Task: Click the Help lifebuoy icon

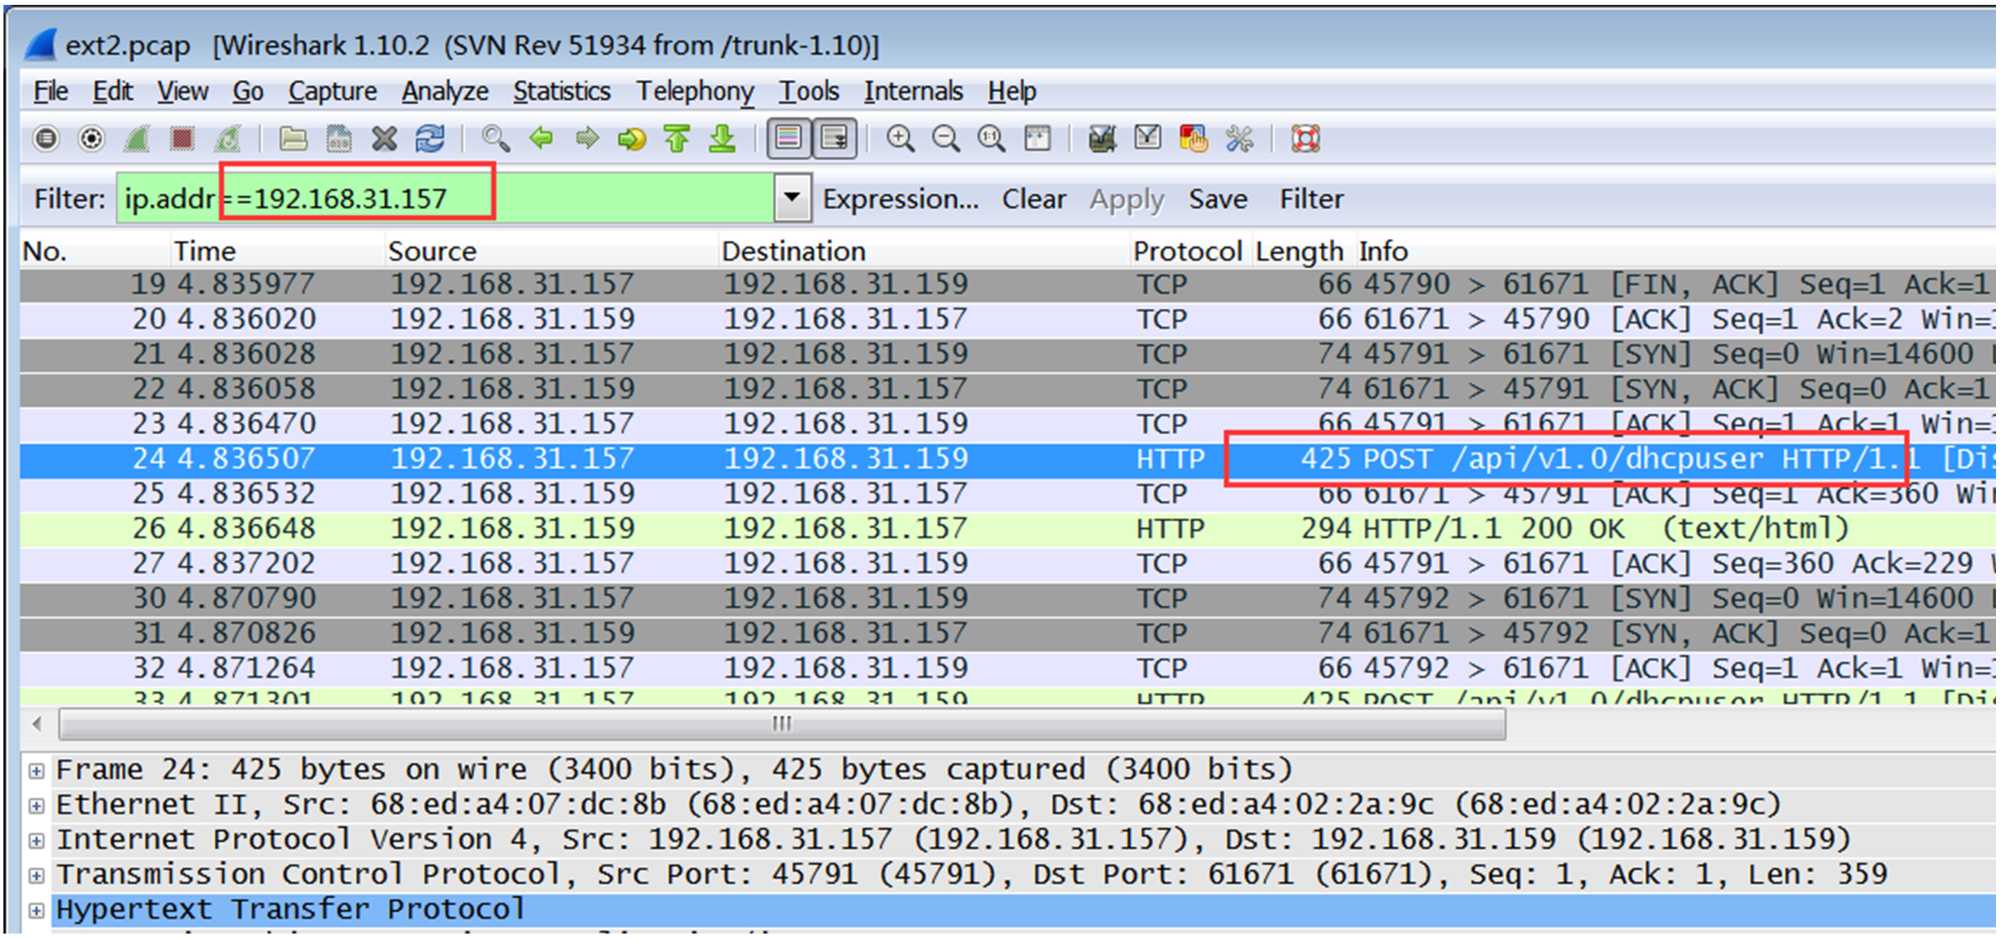Action: click(x=1305, y=138)
